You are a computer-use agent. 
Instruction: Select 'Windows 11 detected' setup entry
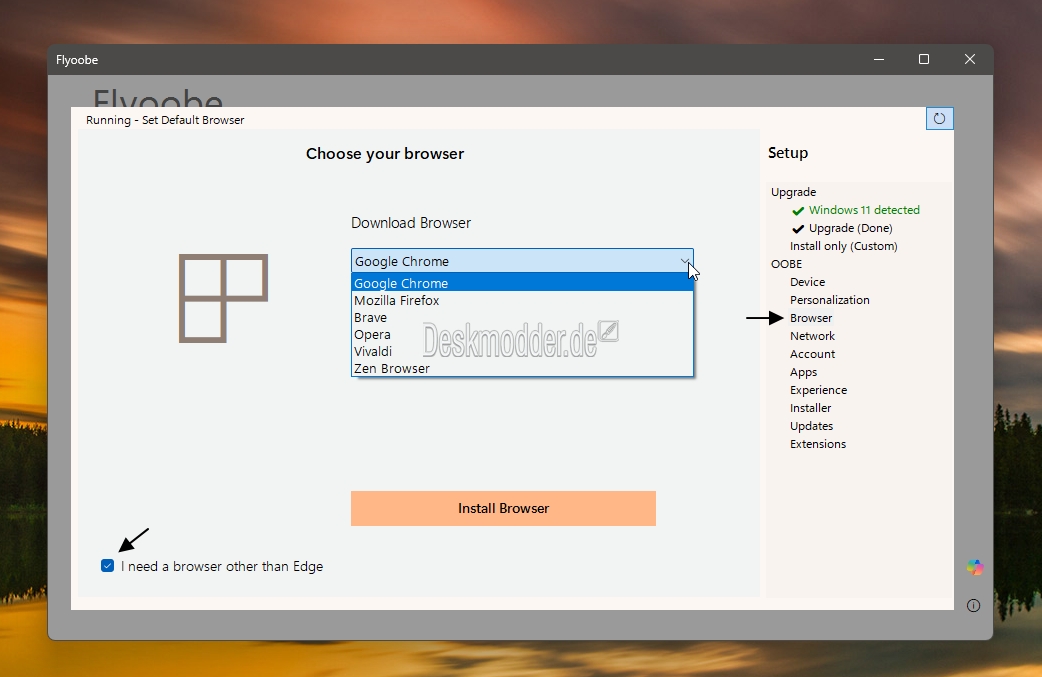(864, 210)
